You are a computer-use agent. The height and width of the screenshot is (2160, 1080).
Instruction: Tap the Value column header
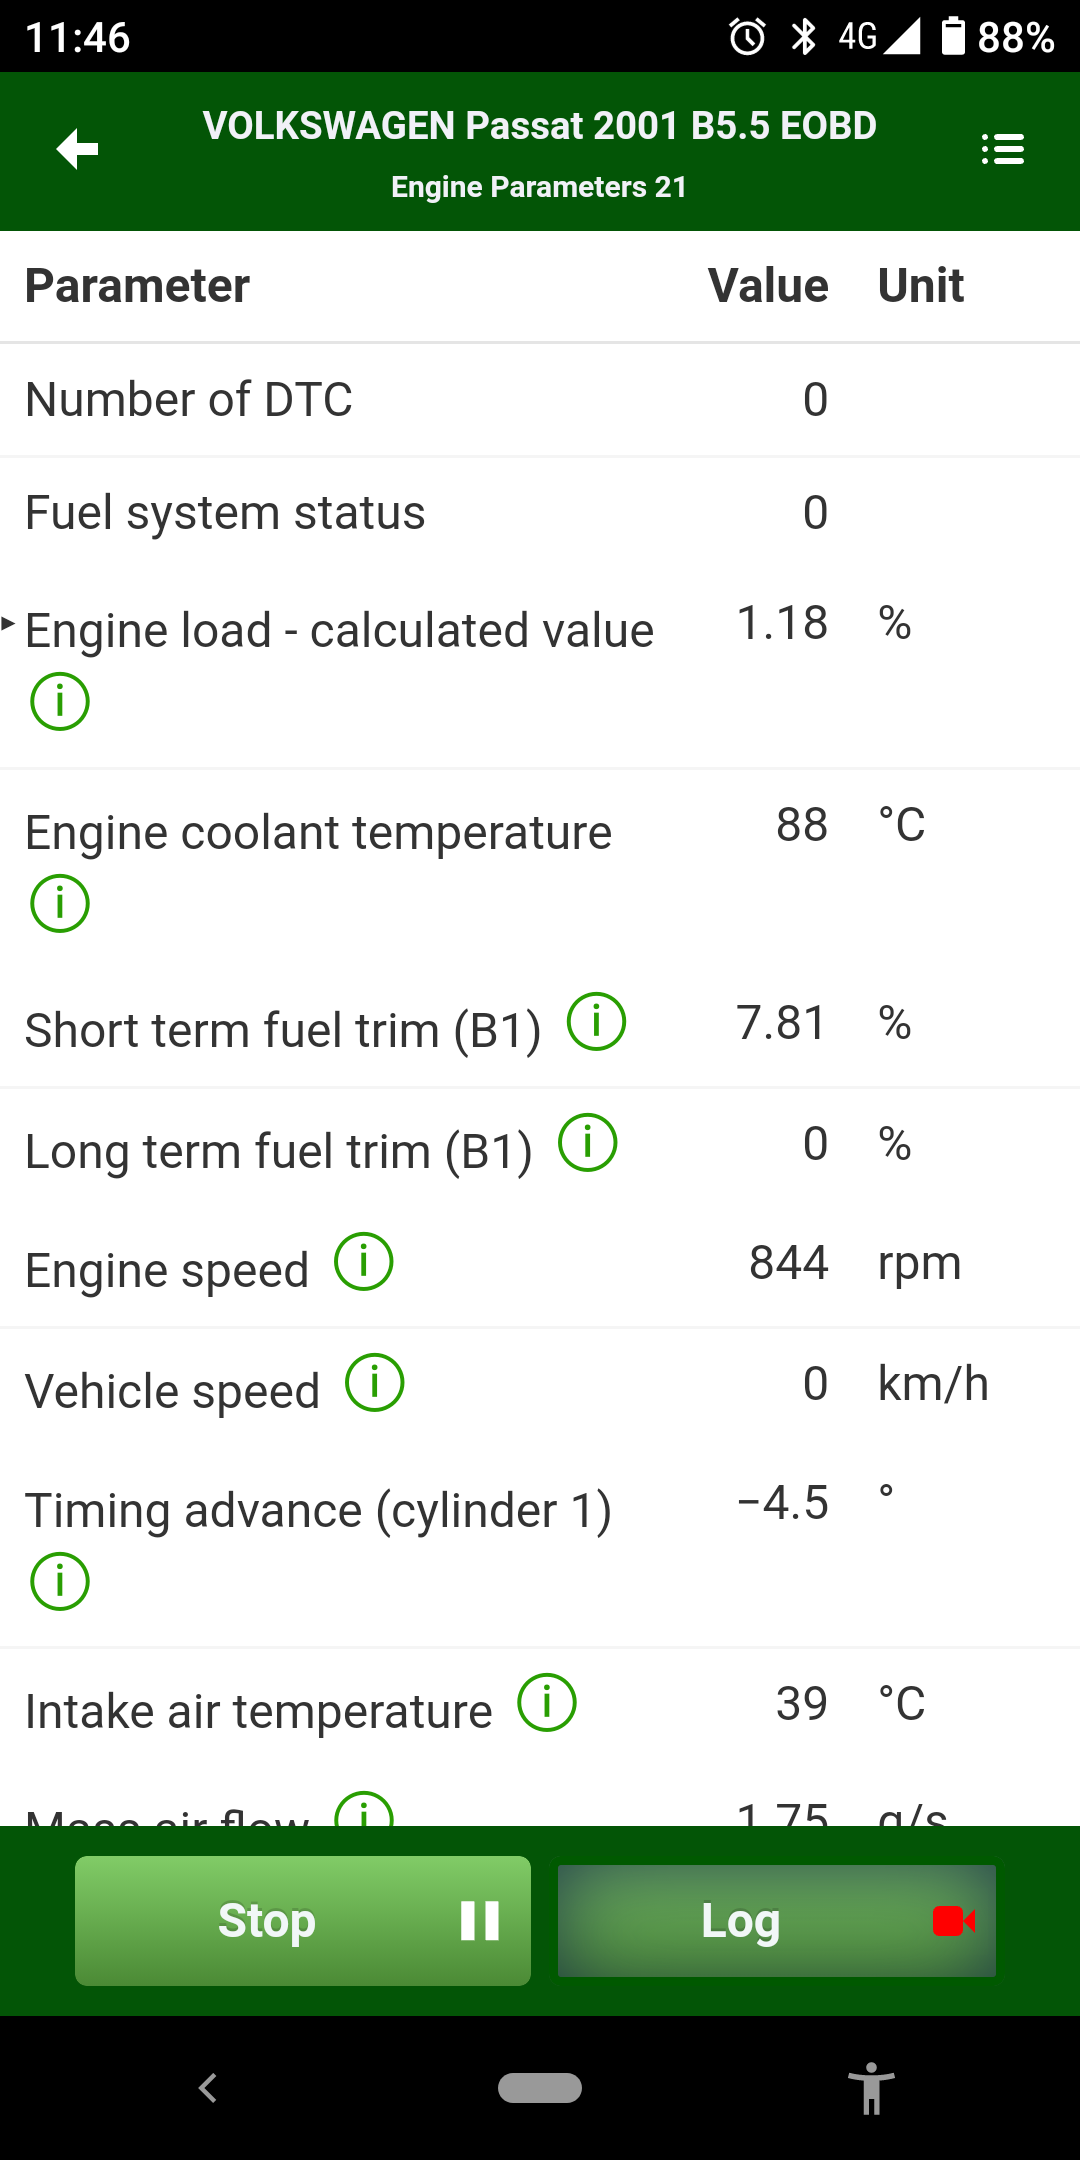[768, 286]
